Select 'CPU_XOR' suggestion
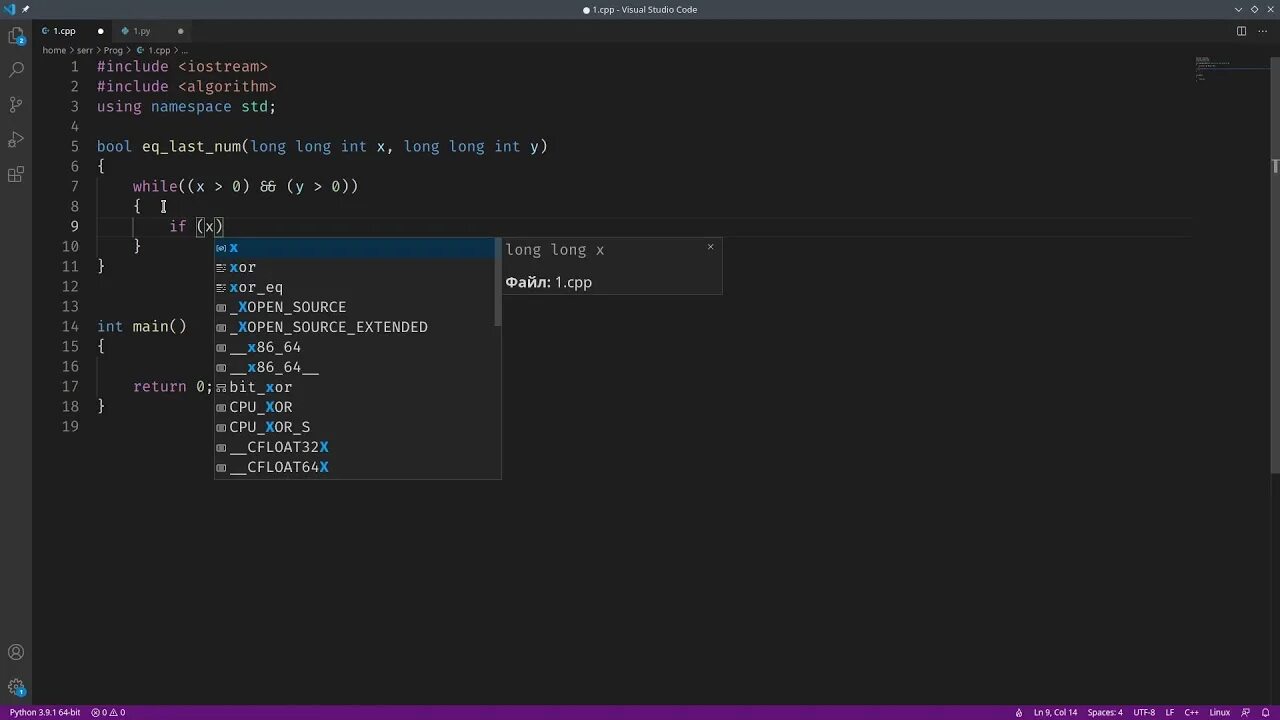This screenshot has height=720, width=1280. [x=355, y=407]
